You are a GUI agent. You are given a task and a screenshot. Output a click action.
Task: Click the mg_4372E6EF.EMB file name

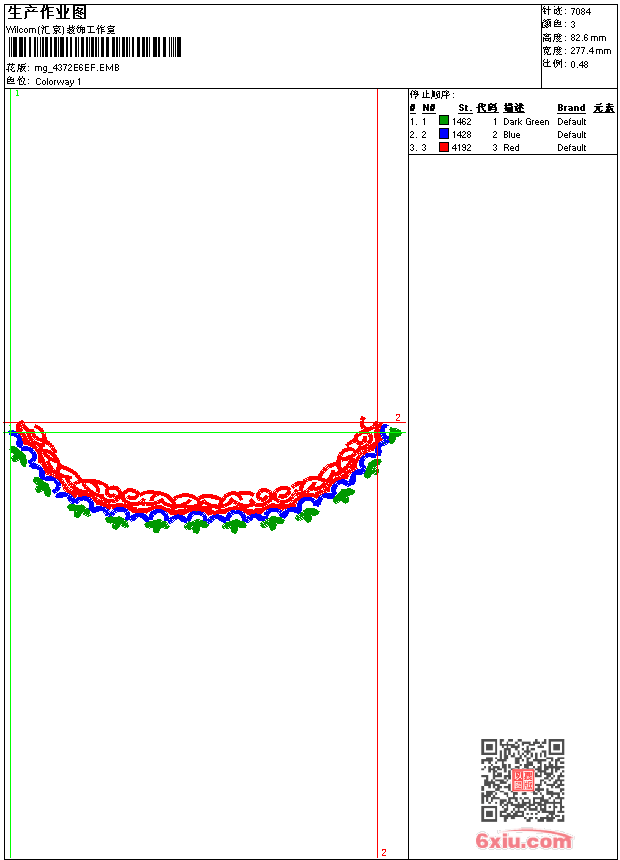(x=77, y=68)
